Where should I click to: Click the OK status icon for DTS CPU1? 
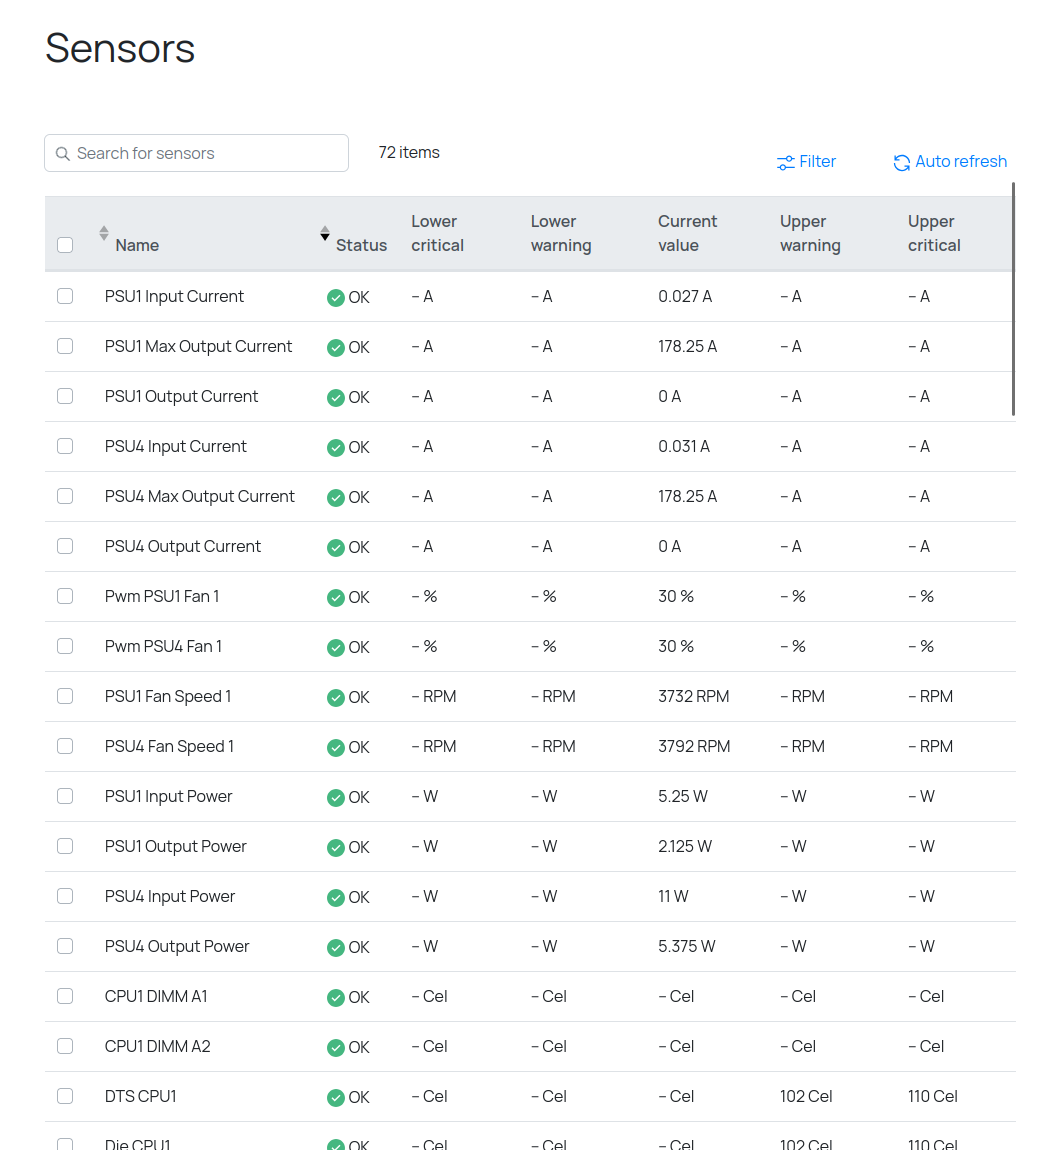pyautogui.click(x=336, y=1097)
